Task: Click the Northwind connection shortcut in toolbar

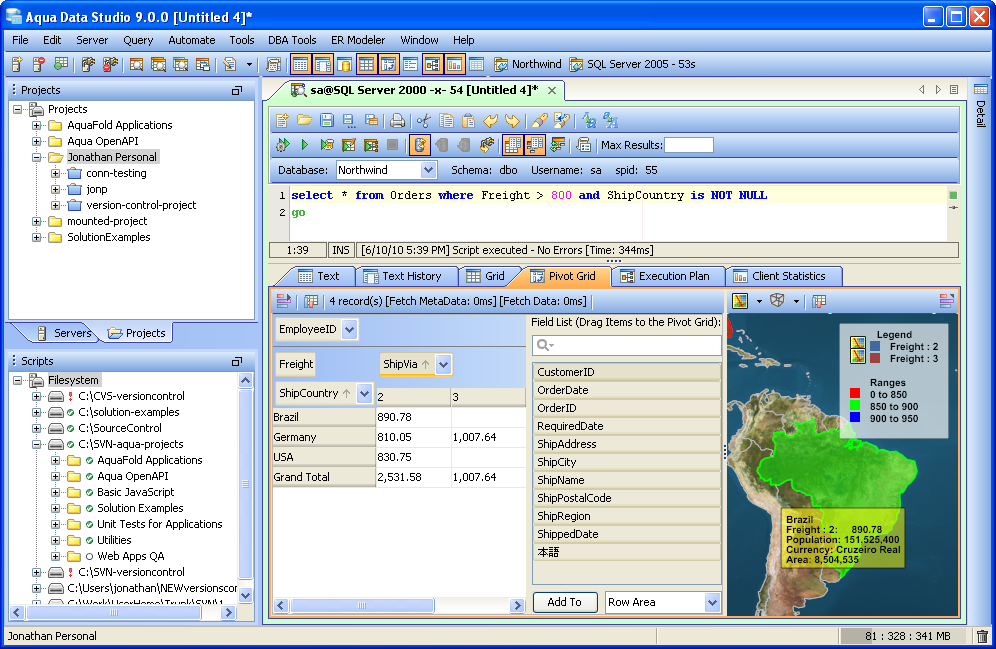Action: [528, 64]
